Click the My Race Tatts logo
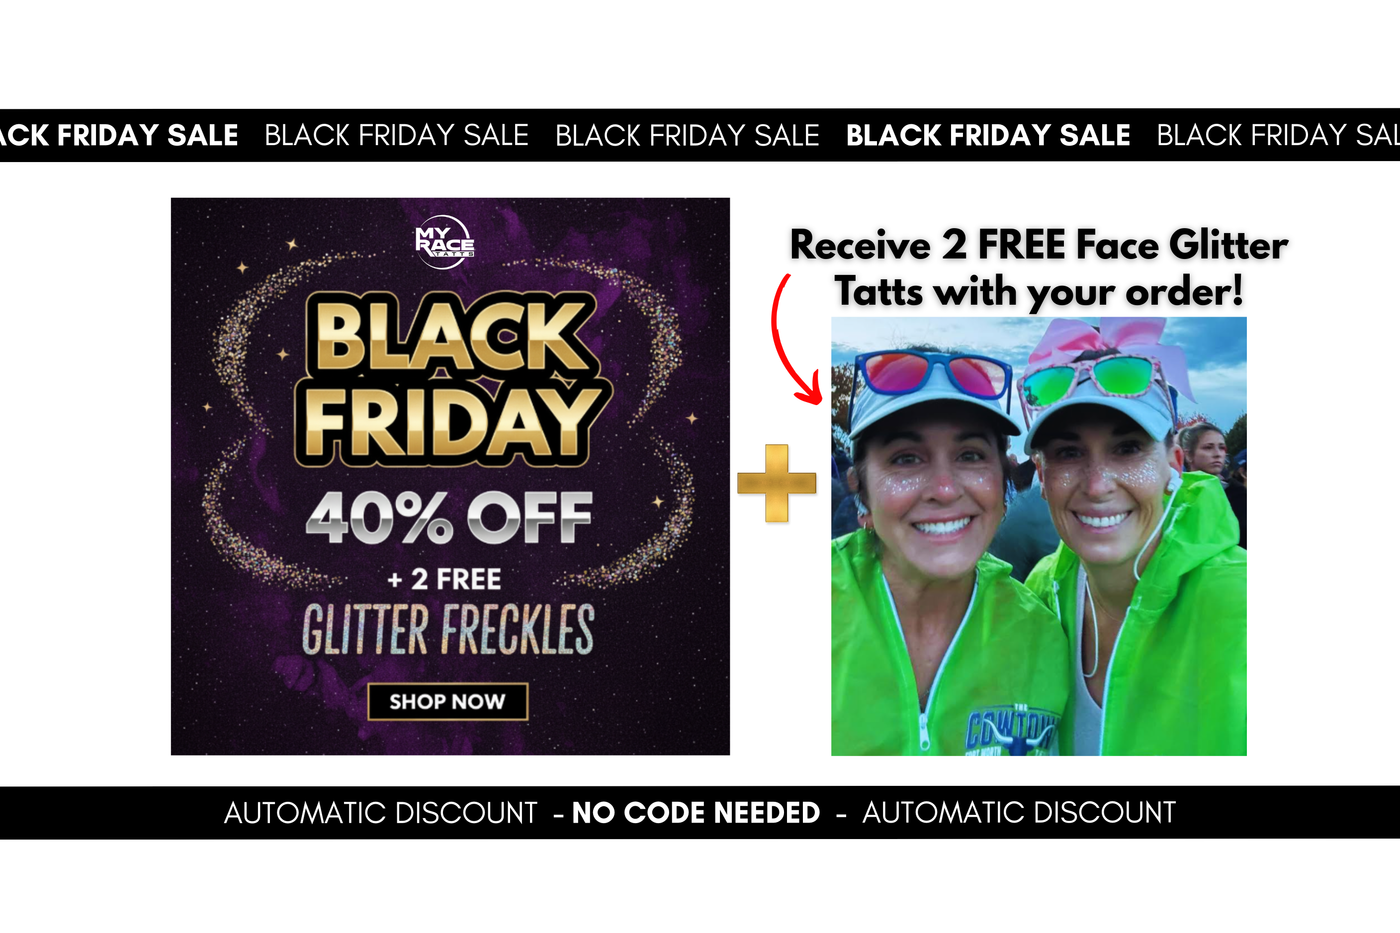Viewport: 1400px width, 933px height. (x=444, y=242)
